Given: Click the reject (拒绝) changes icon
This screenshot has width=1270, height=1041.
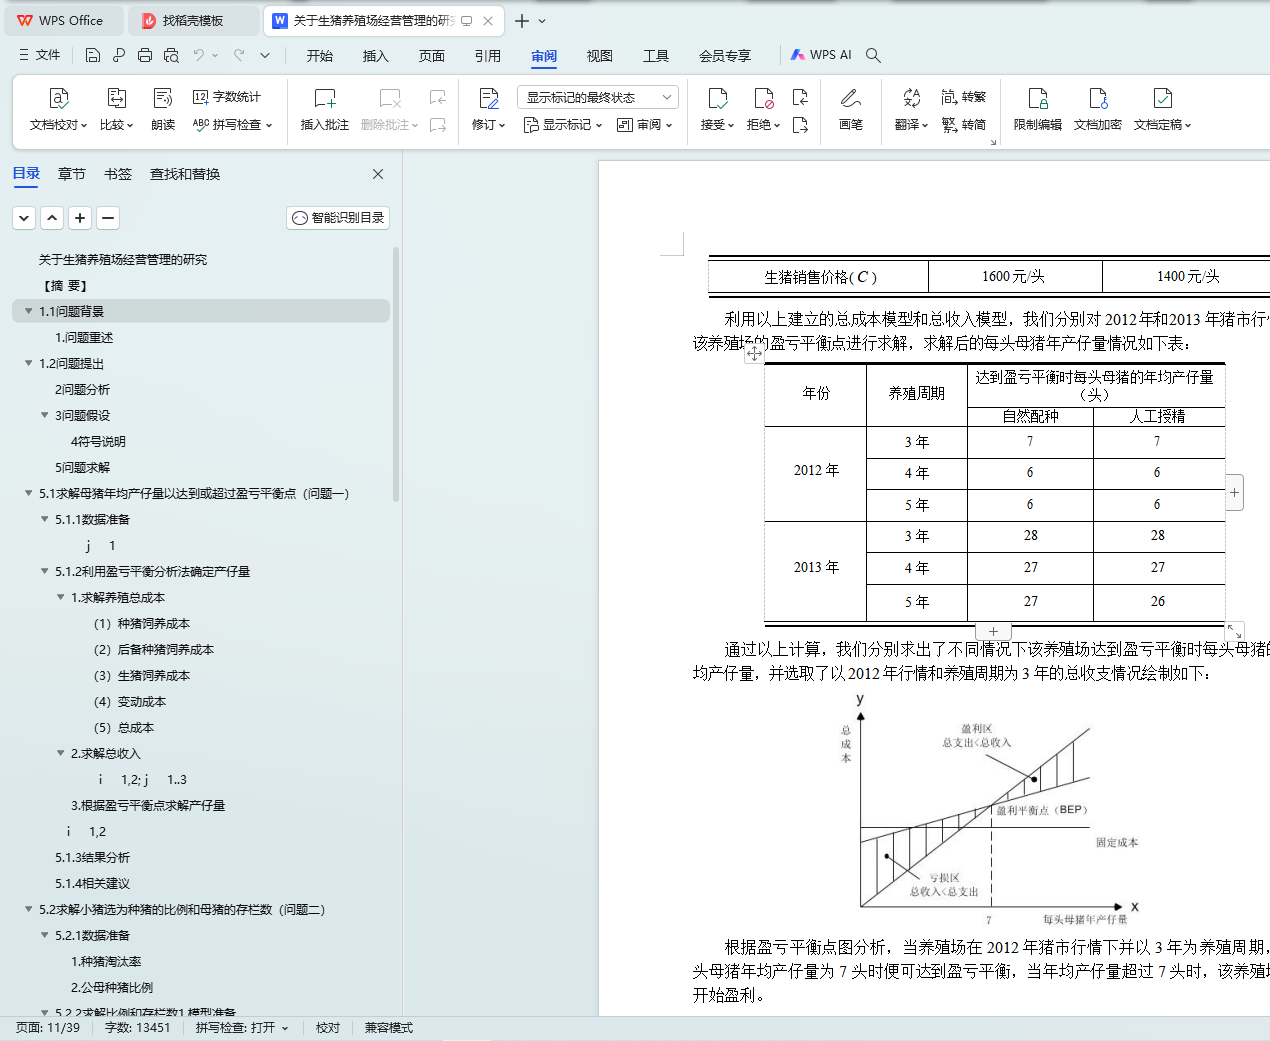Looking at the screenshot, I should point(764,98).
